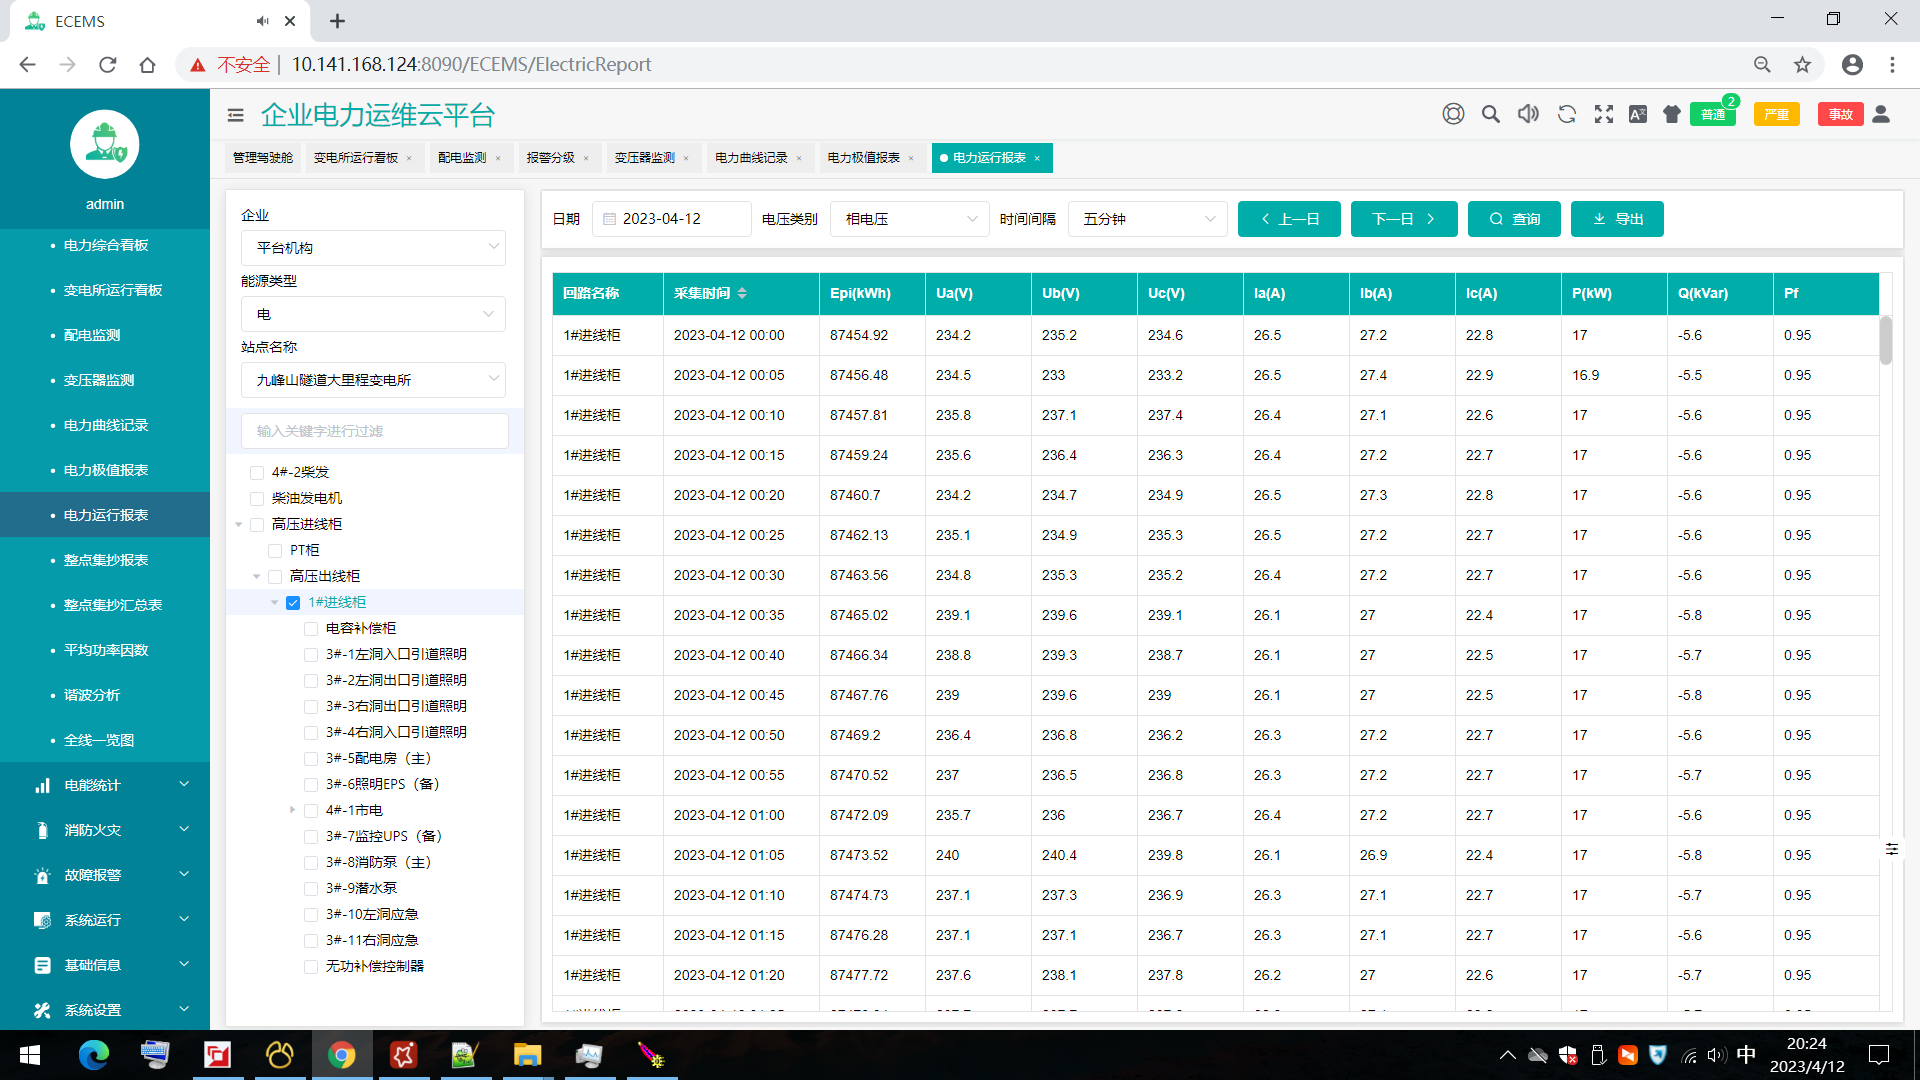This screenshot has height=1080, width=1920.
Task: Open the theme shirt icon in header
Action: click(1671, 114)
